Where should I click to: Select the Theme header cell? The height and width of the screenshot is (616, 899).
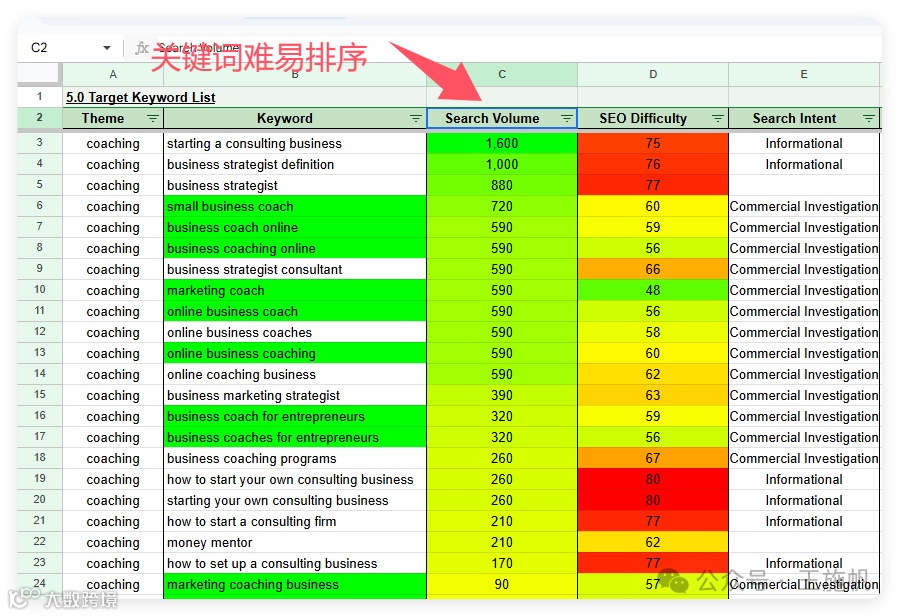click(113, 119)
